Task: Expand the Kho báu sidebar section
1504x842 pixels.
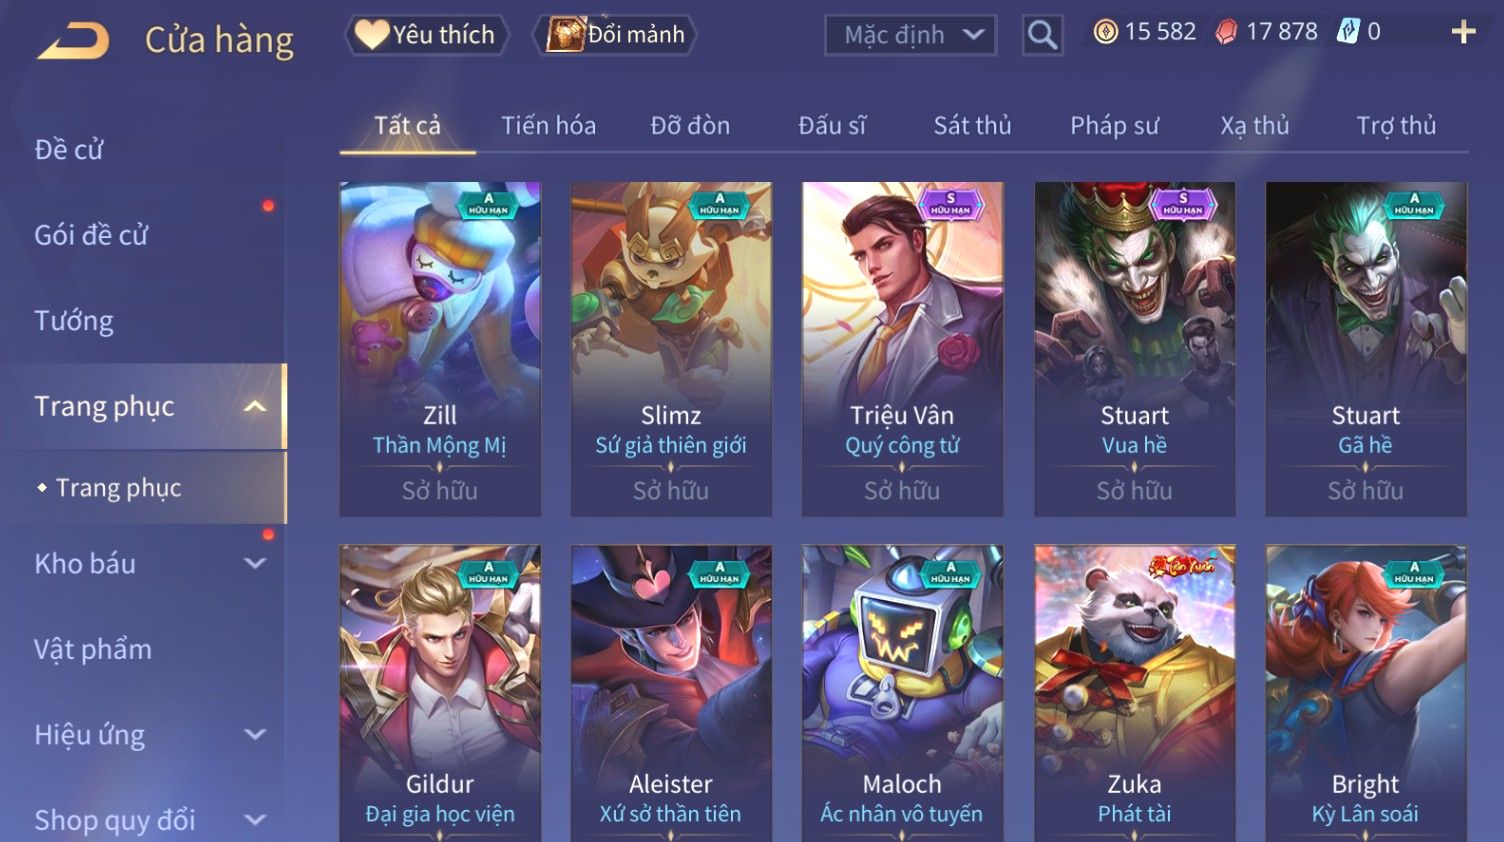Action: (255, 564)
